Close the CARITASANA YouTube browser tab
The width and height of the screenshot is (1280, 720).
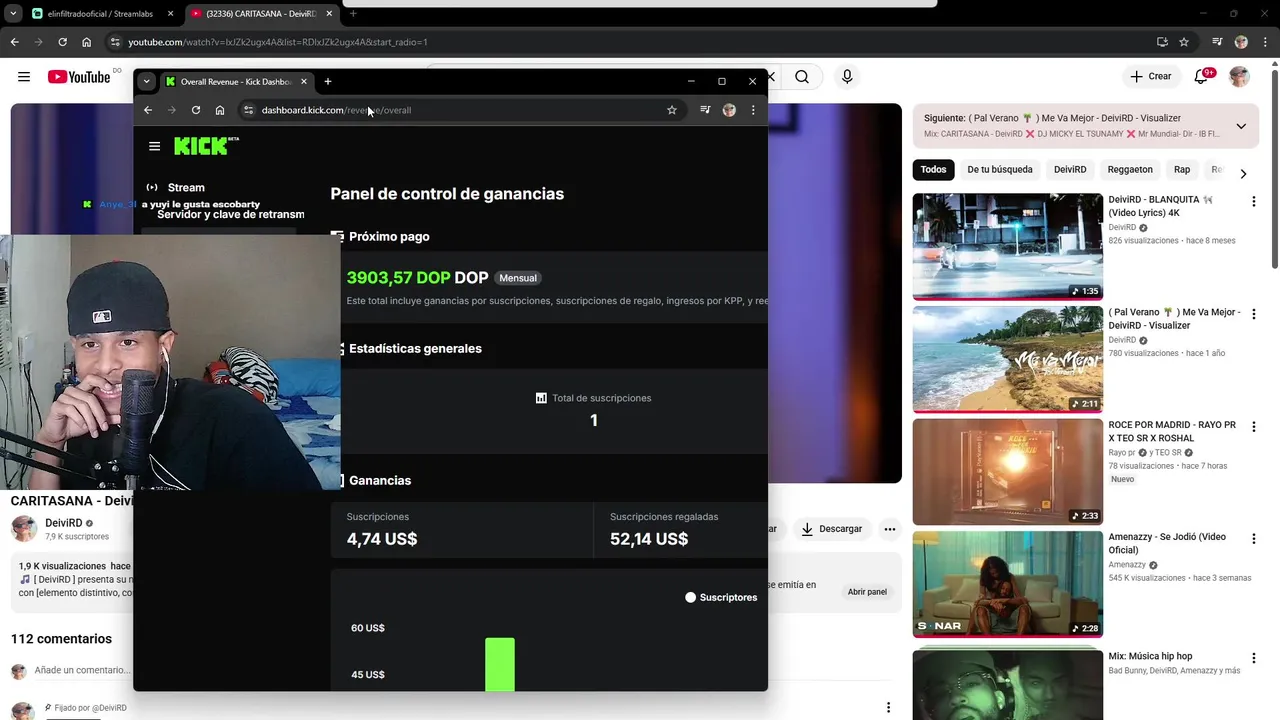click(x=329, y=14)
